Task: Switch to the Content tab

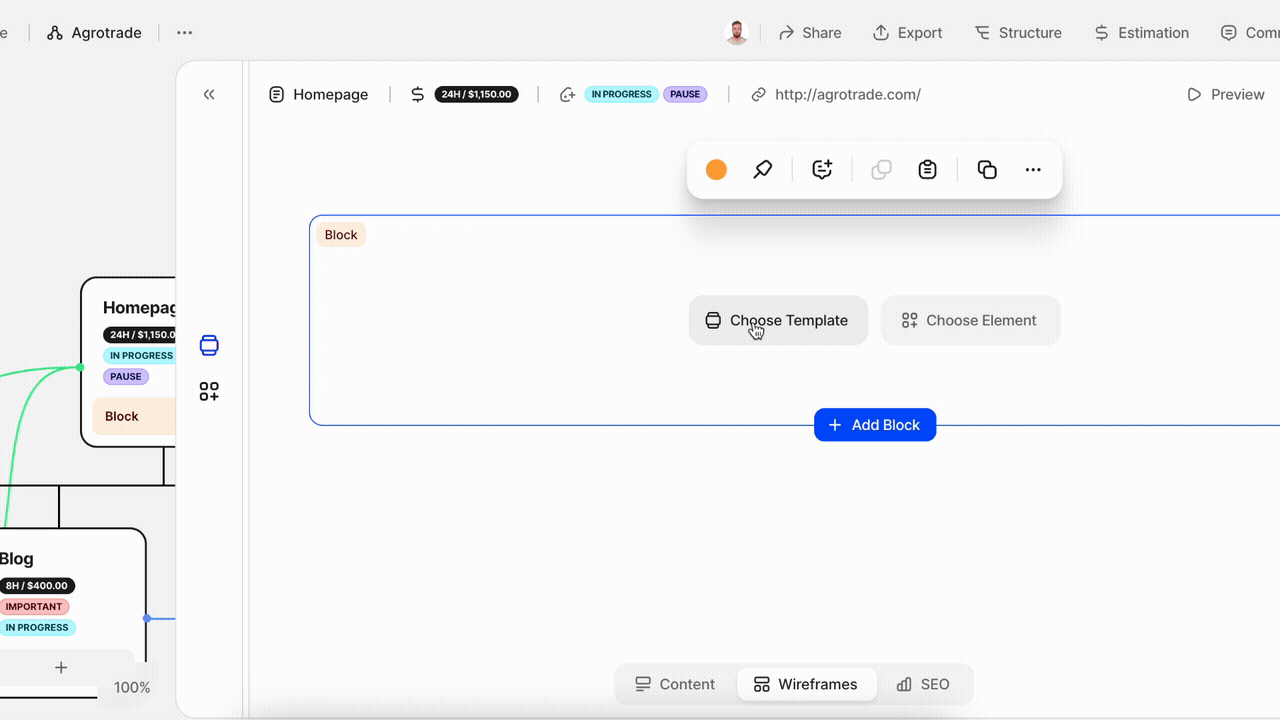Action: point(675,684)
